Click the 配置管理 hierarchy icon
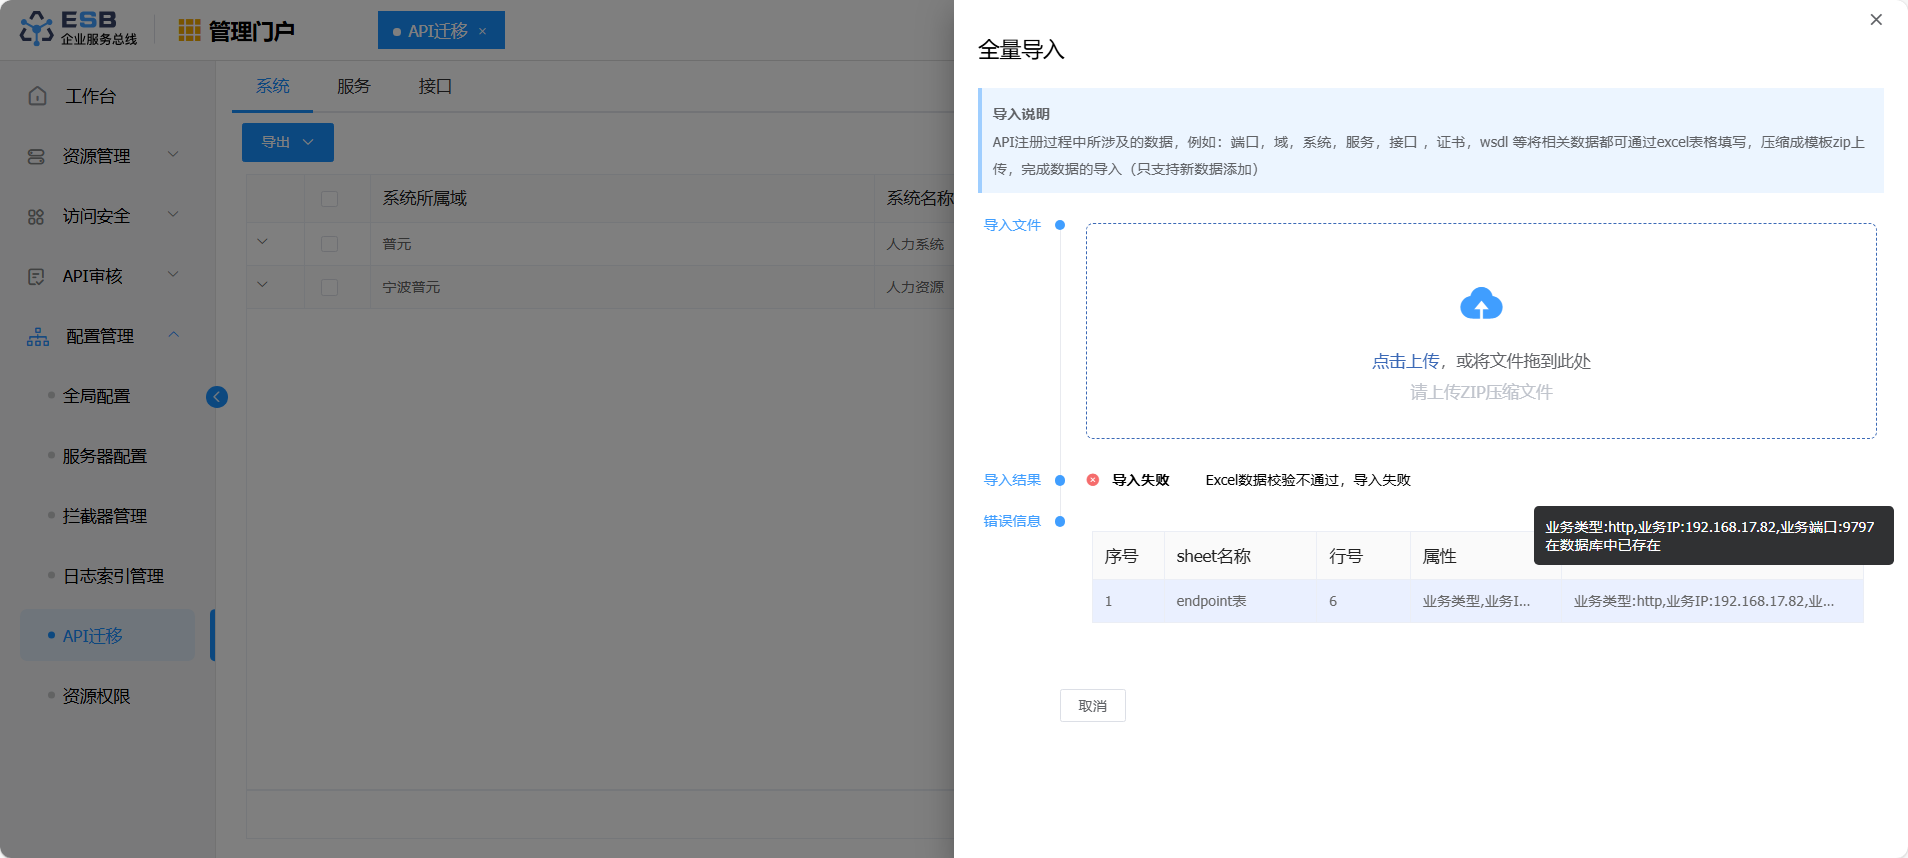Viewport: 1908px width, 858px height. coord(38,337)
